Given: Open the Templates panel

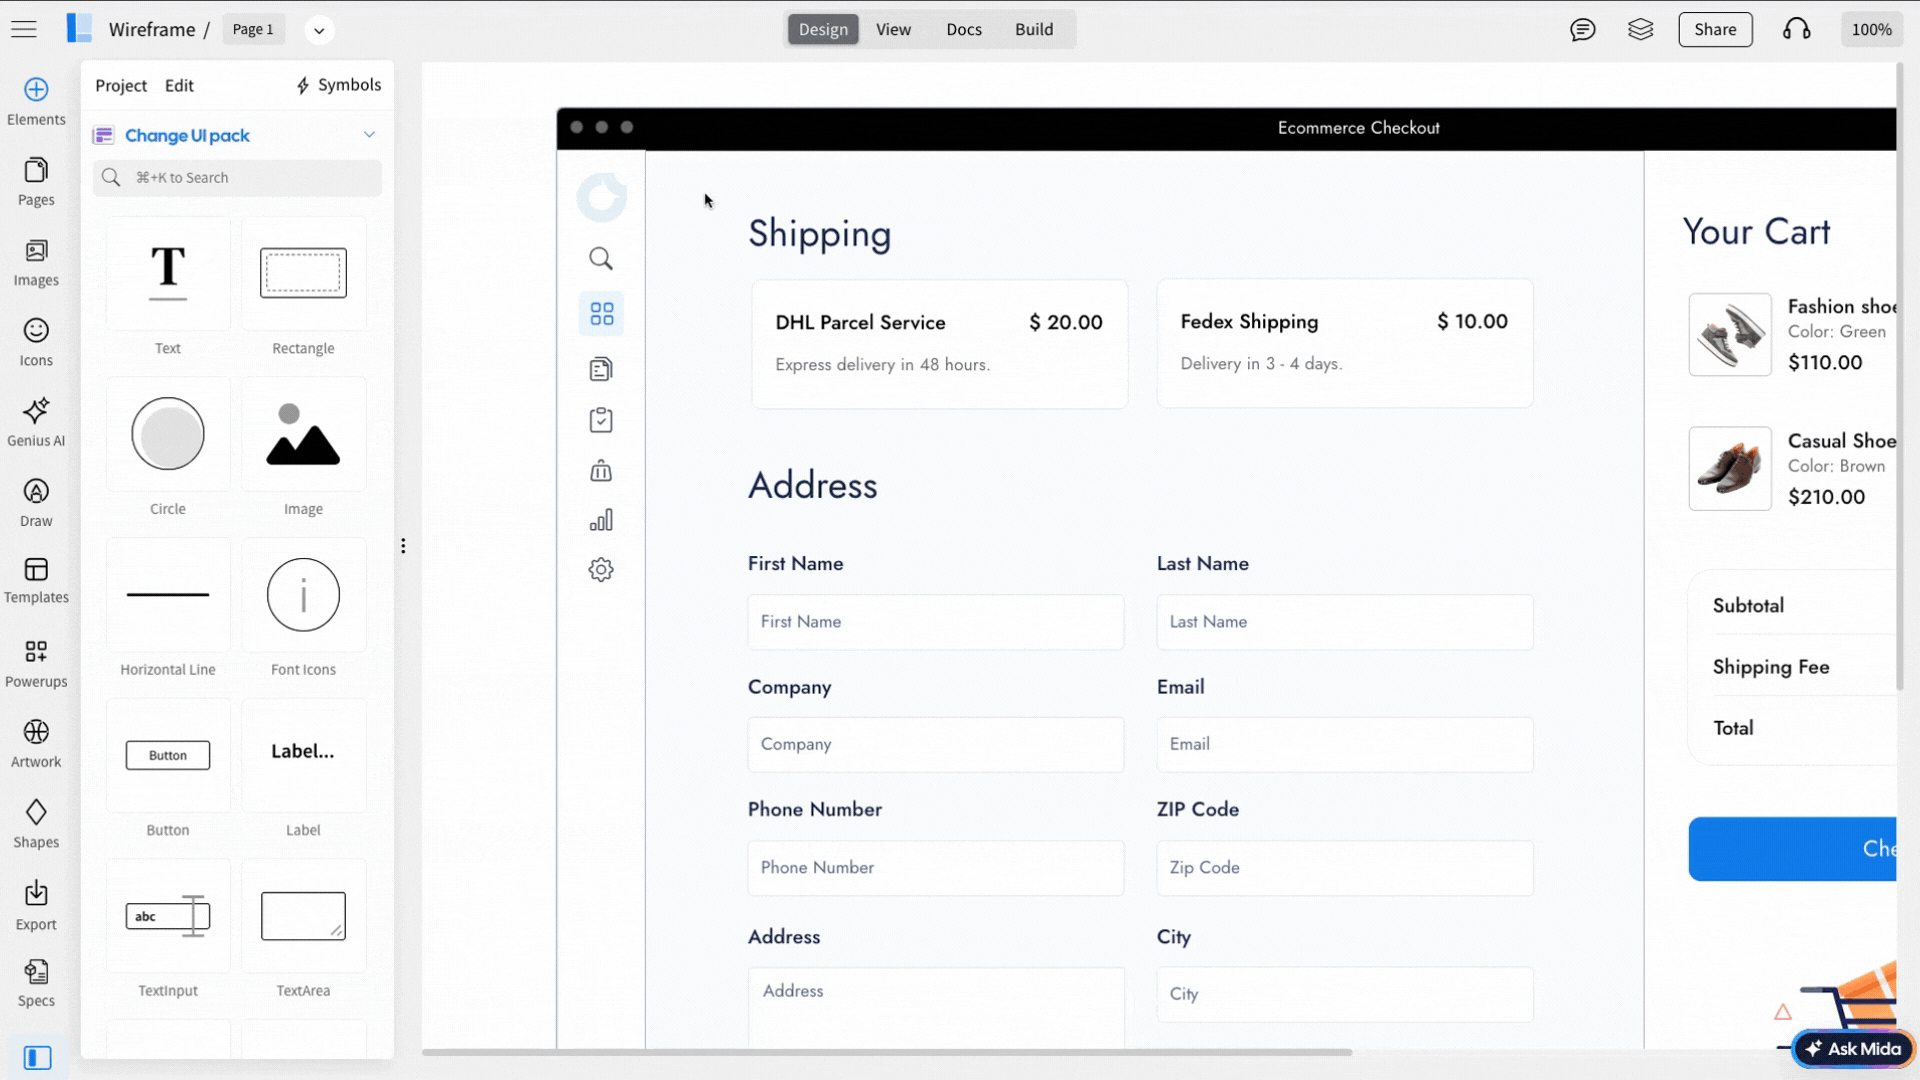Looking at the screenshot, I should [36, 580].
